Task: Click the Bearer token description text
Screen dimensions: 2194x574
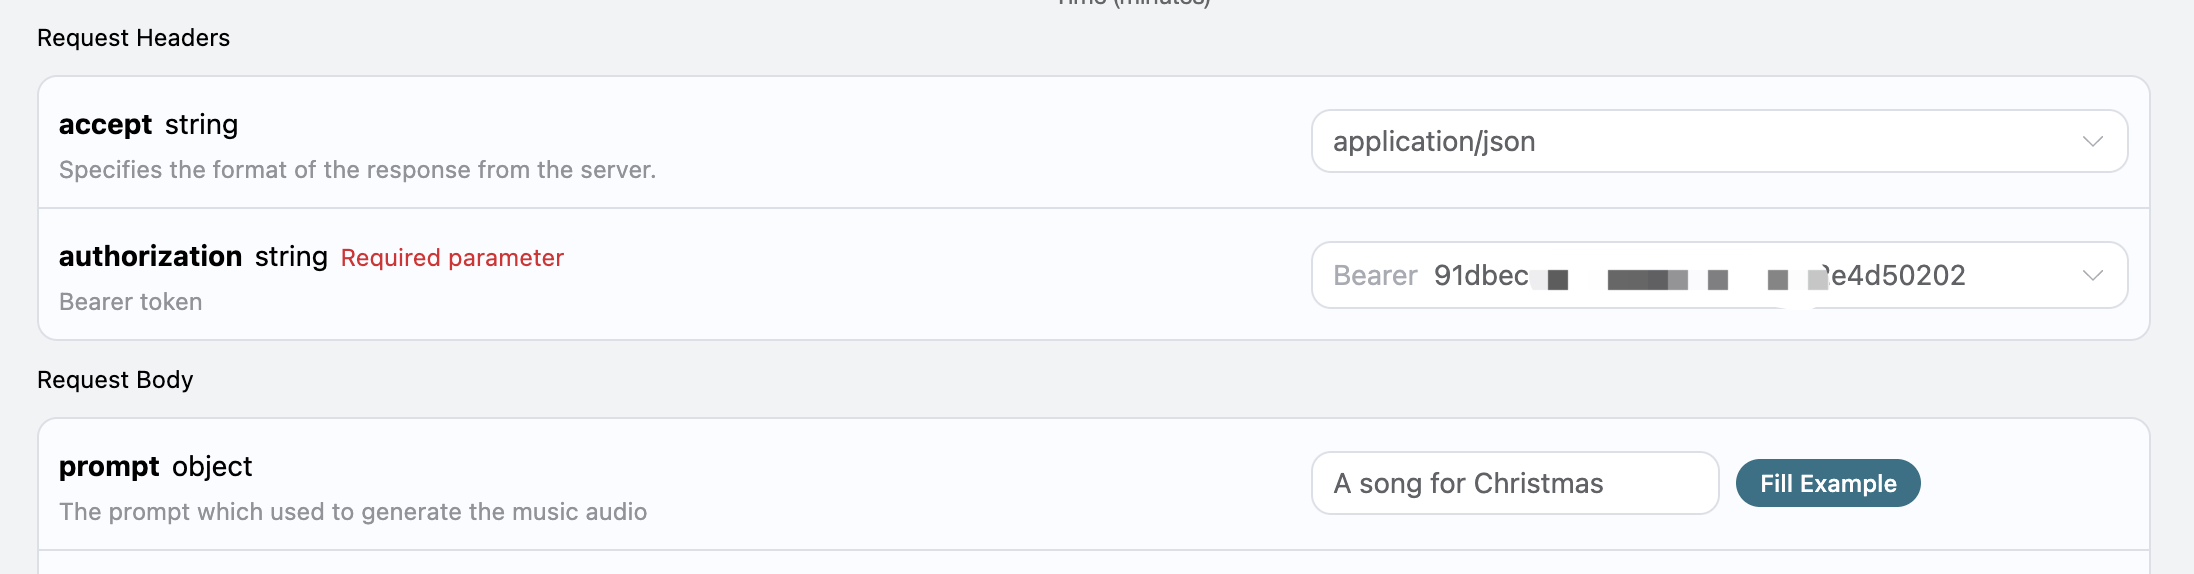Action: click(130, 302)
